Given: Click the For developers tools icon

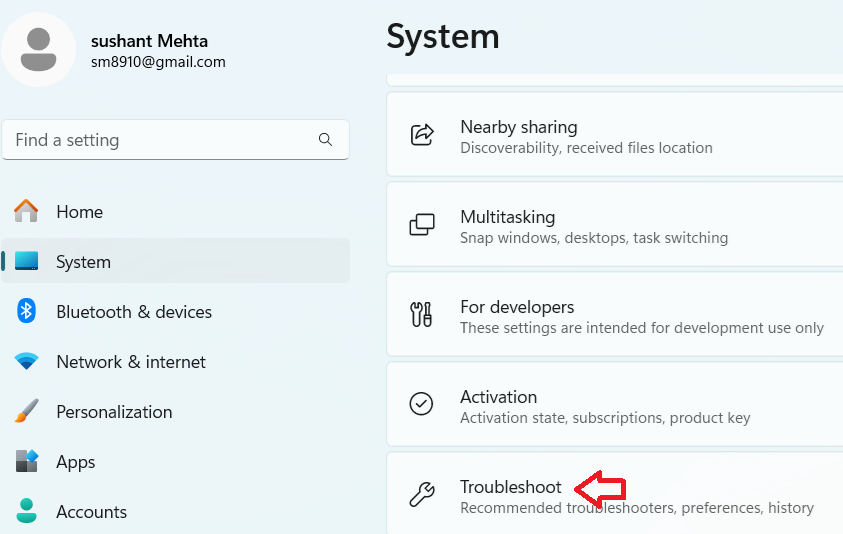Looking at the screenshot, I should pos(422,315).
